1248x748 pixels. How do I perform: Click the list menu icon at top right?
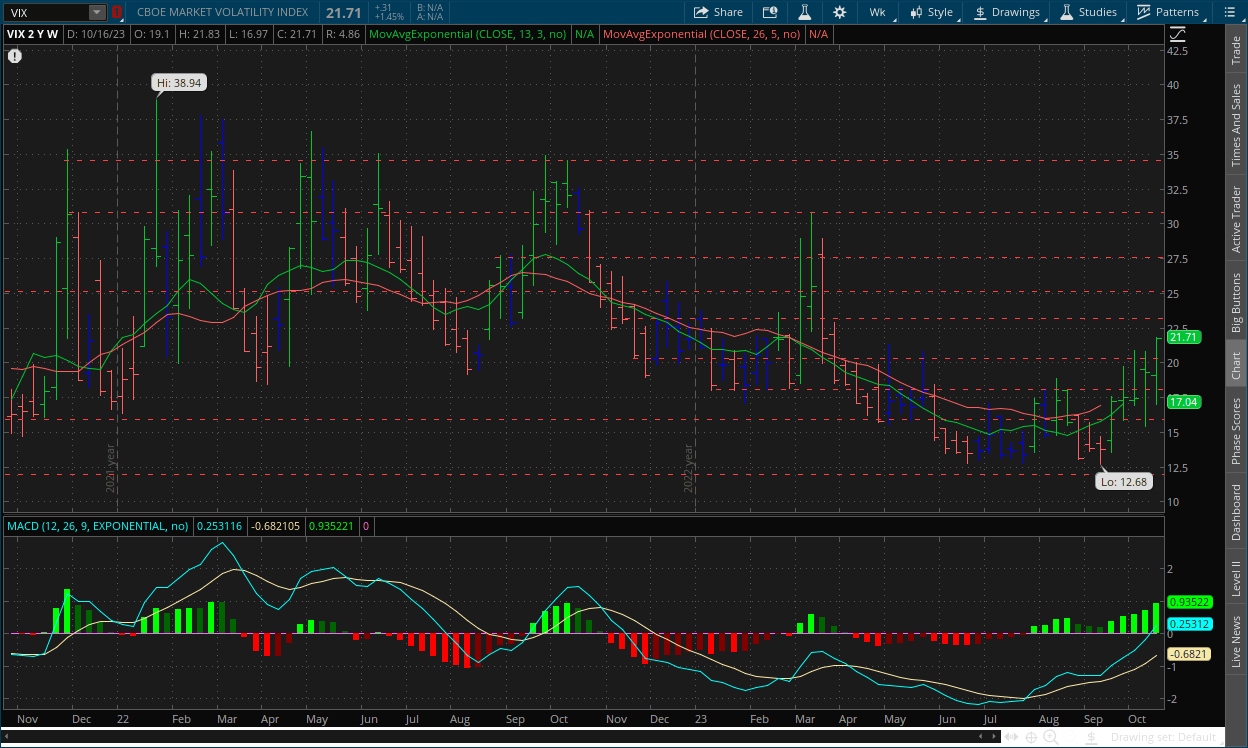coord(1229,12)
